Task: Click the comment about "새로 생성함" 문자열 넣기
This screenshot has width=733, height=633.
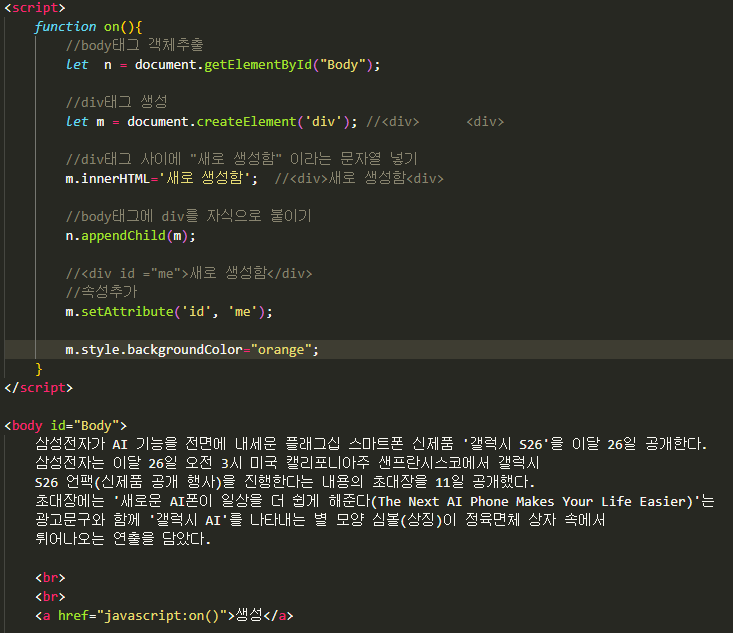Action: [241, 159]
